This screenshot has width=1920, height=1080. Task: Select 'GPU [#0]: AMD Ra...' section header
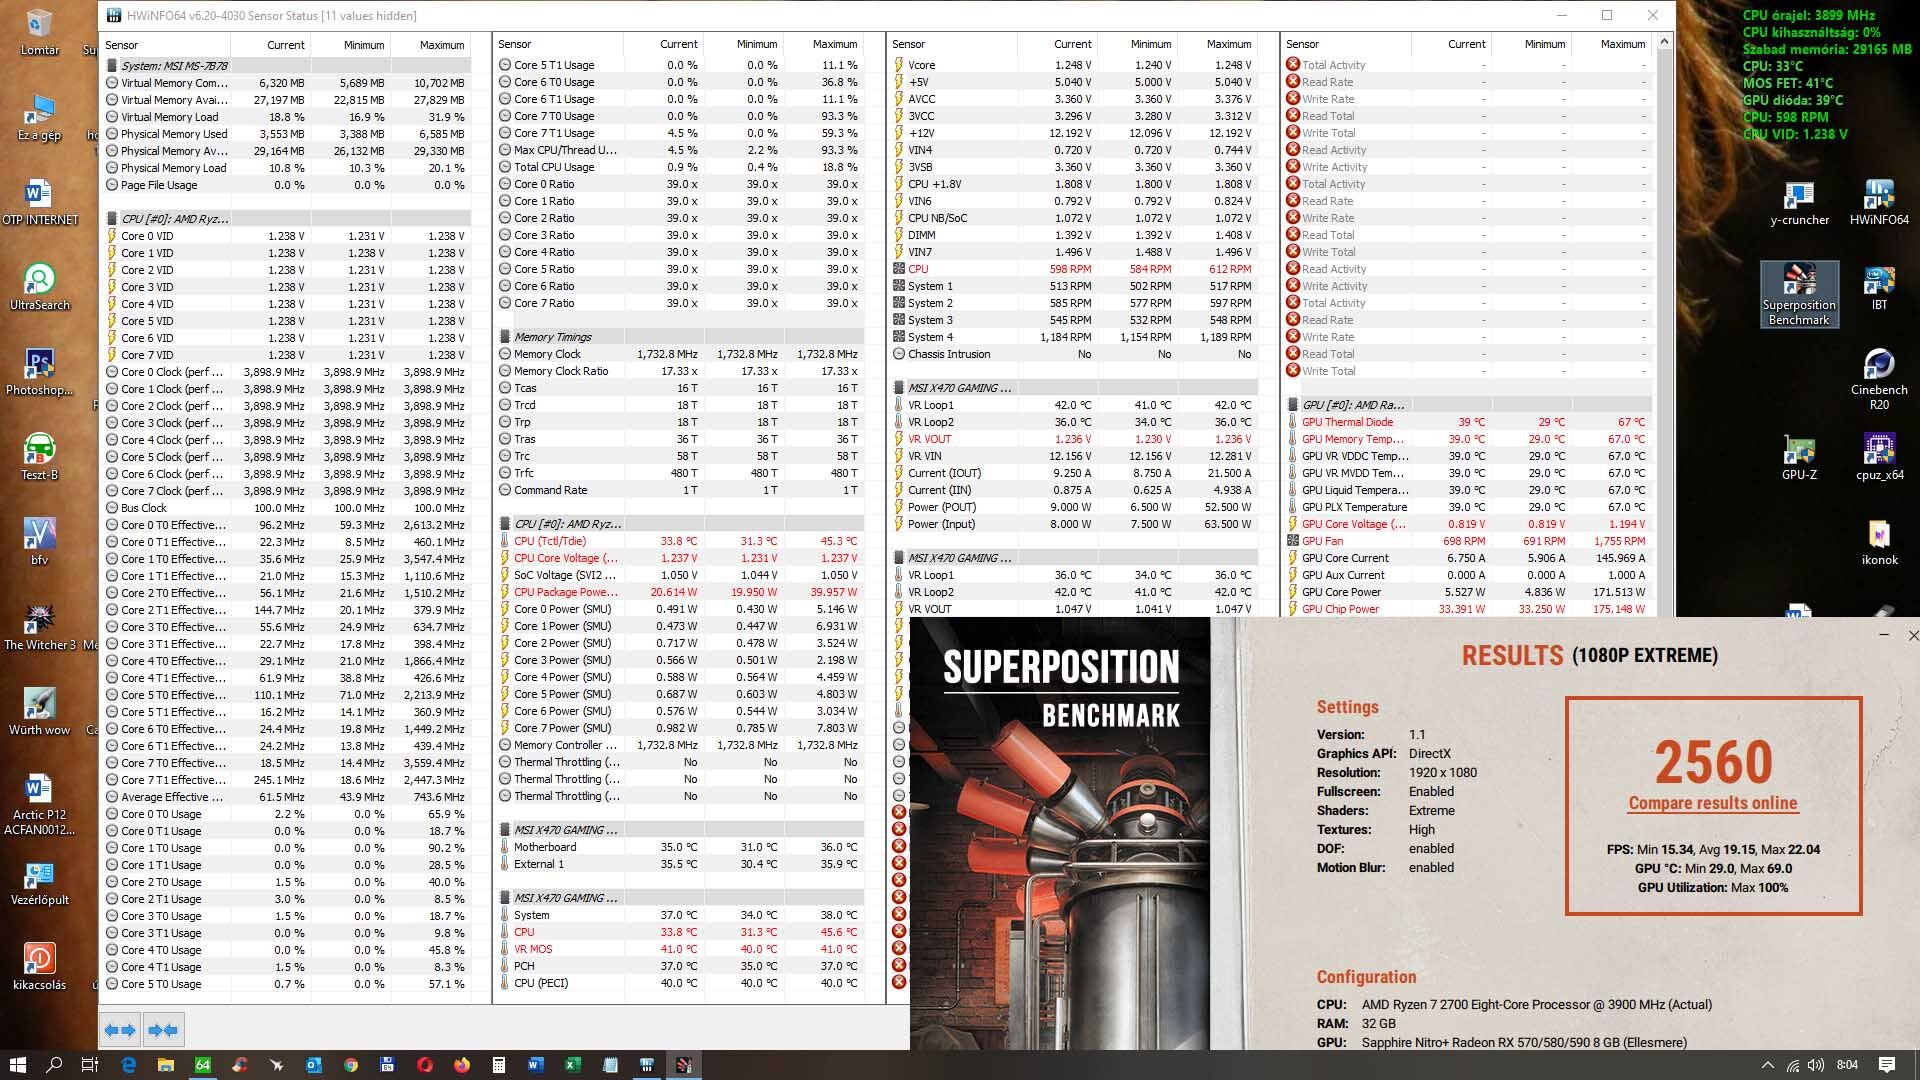pos(1468,405)
